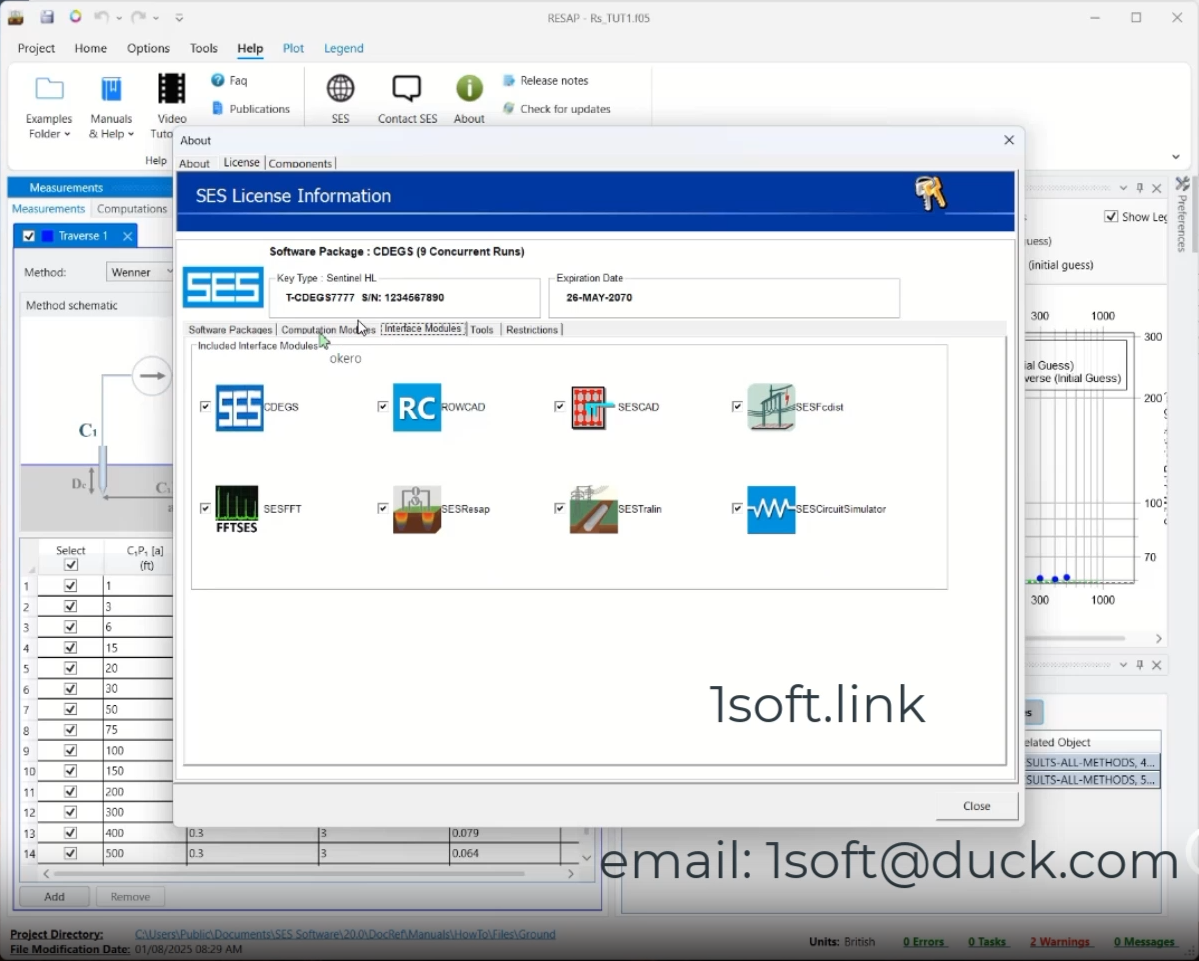
Task: Open the SES website globe icon
Action: [340, 89]
